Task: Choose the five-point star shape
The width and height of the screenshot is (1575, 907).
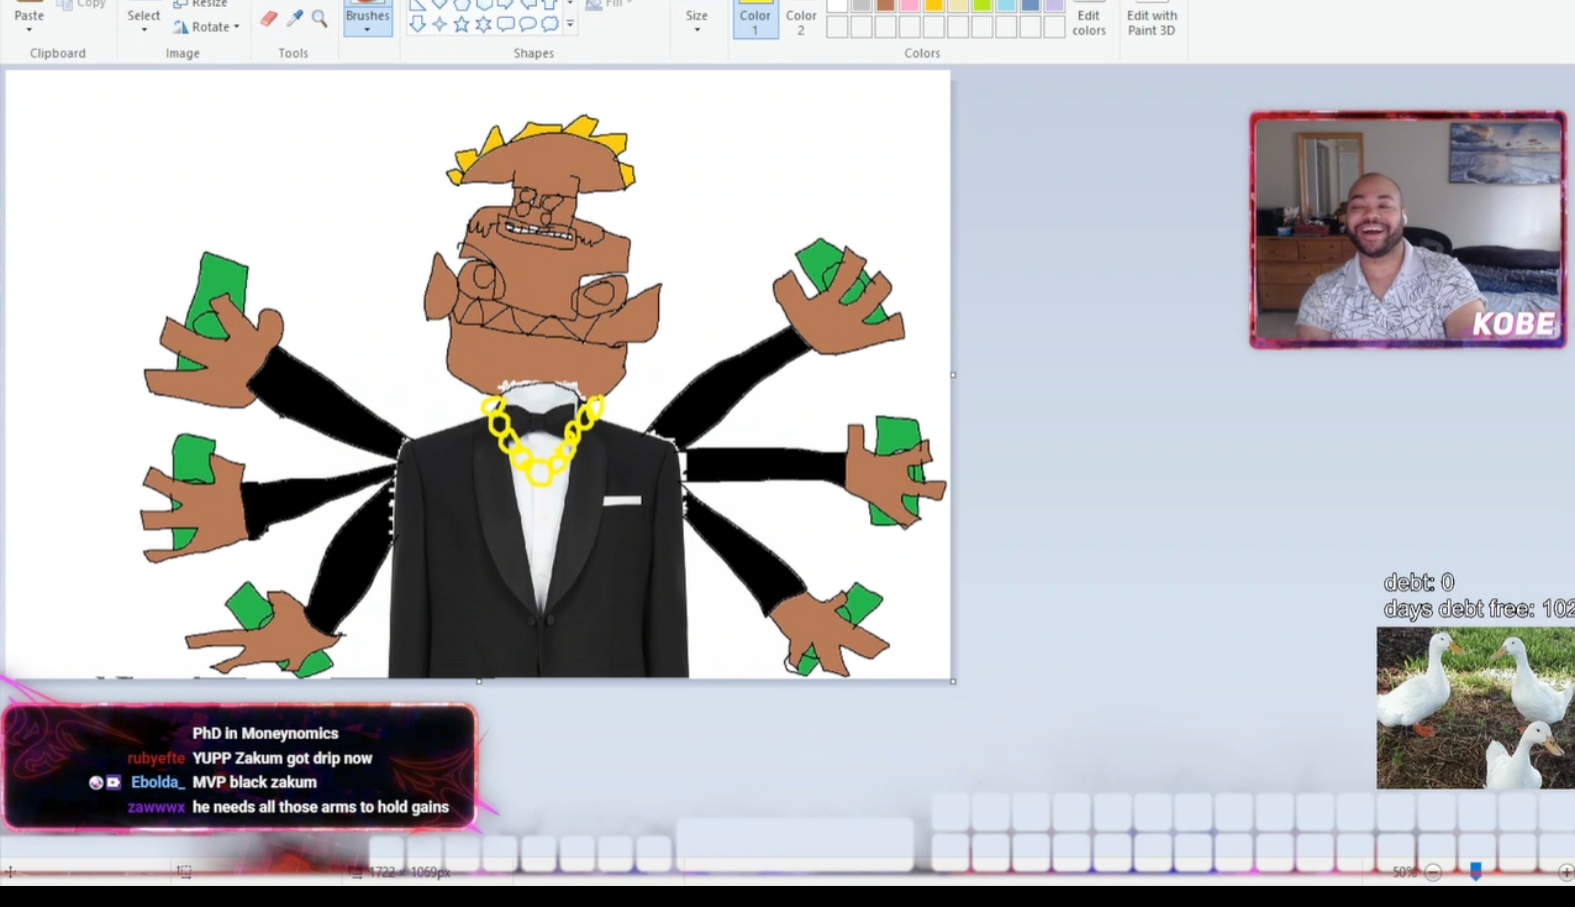Action: point(461,24)
